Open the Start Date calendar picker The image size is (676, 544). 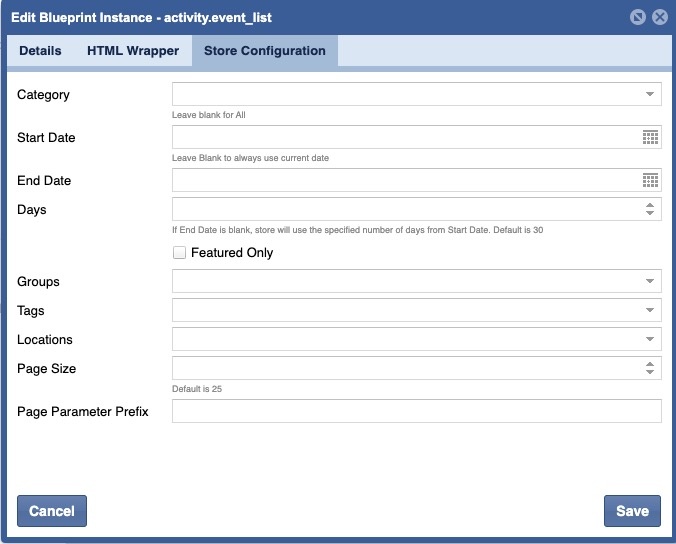click(x=650, y=138)
